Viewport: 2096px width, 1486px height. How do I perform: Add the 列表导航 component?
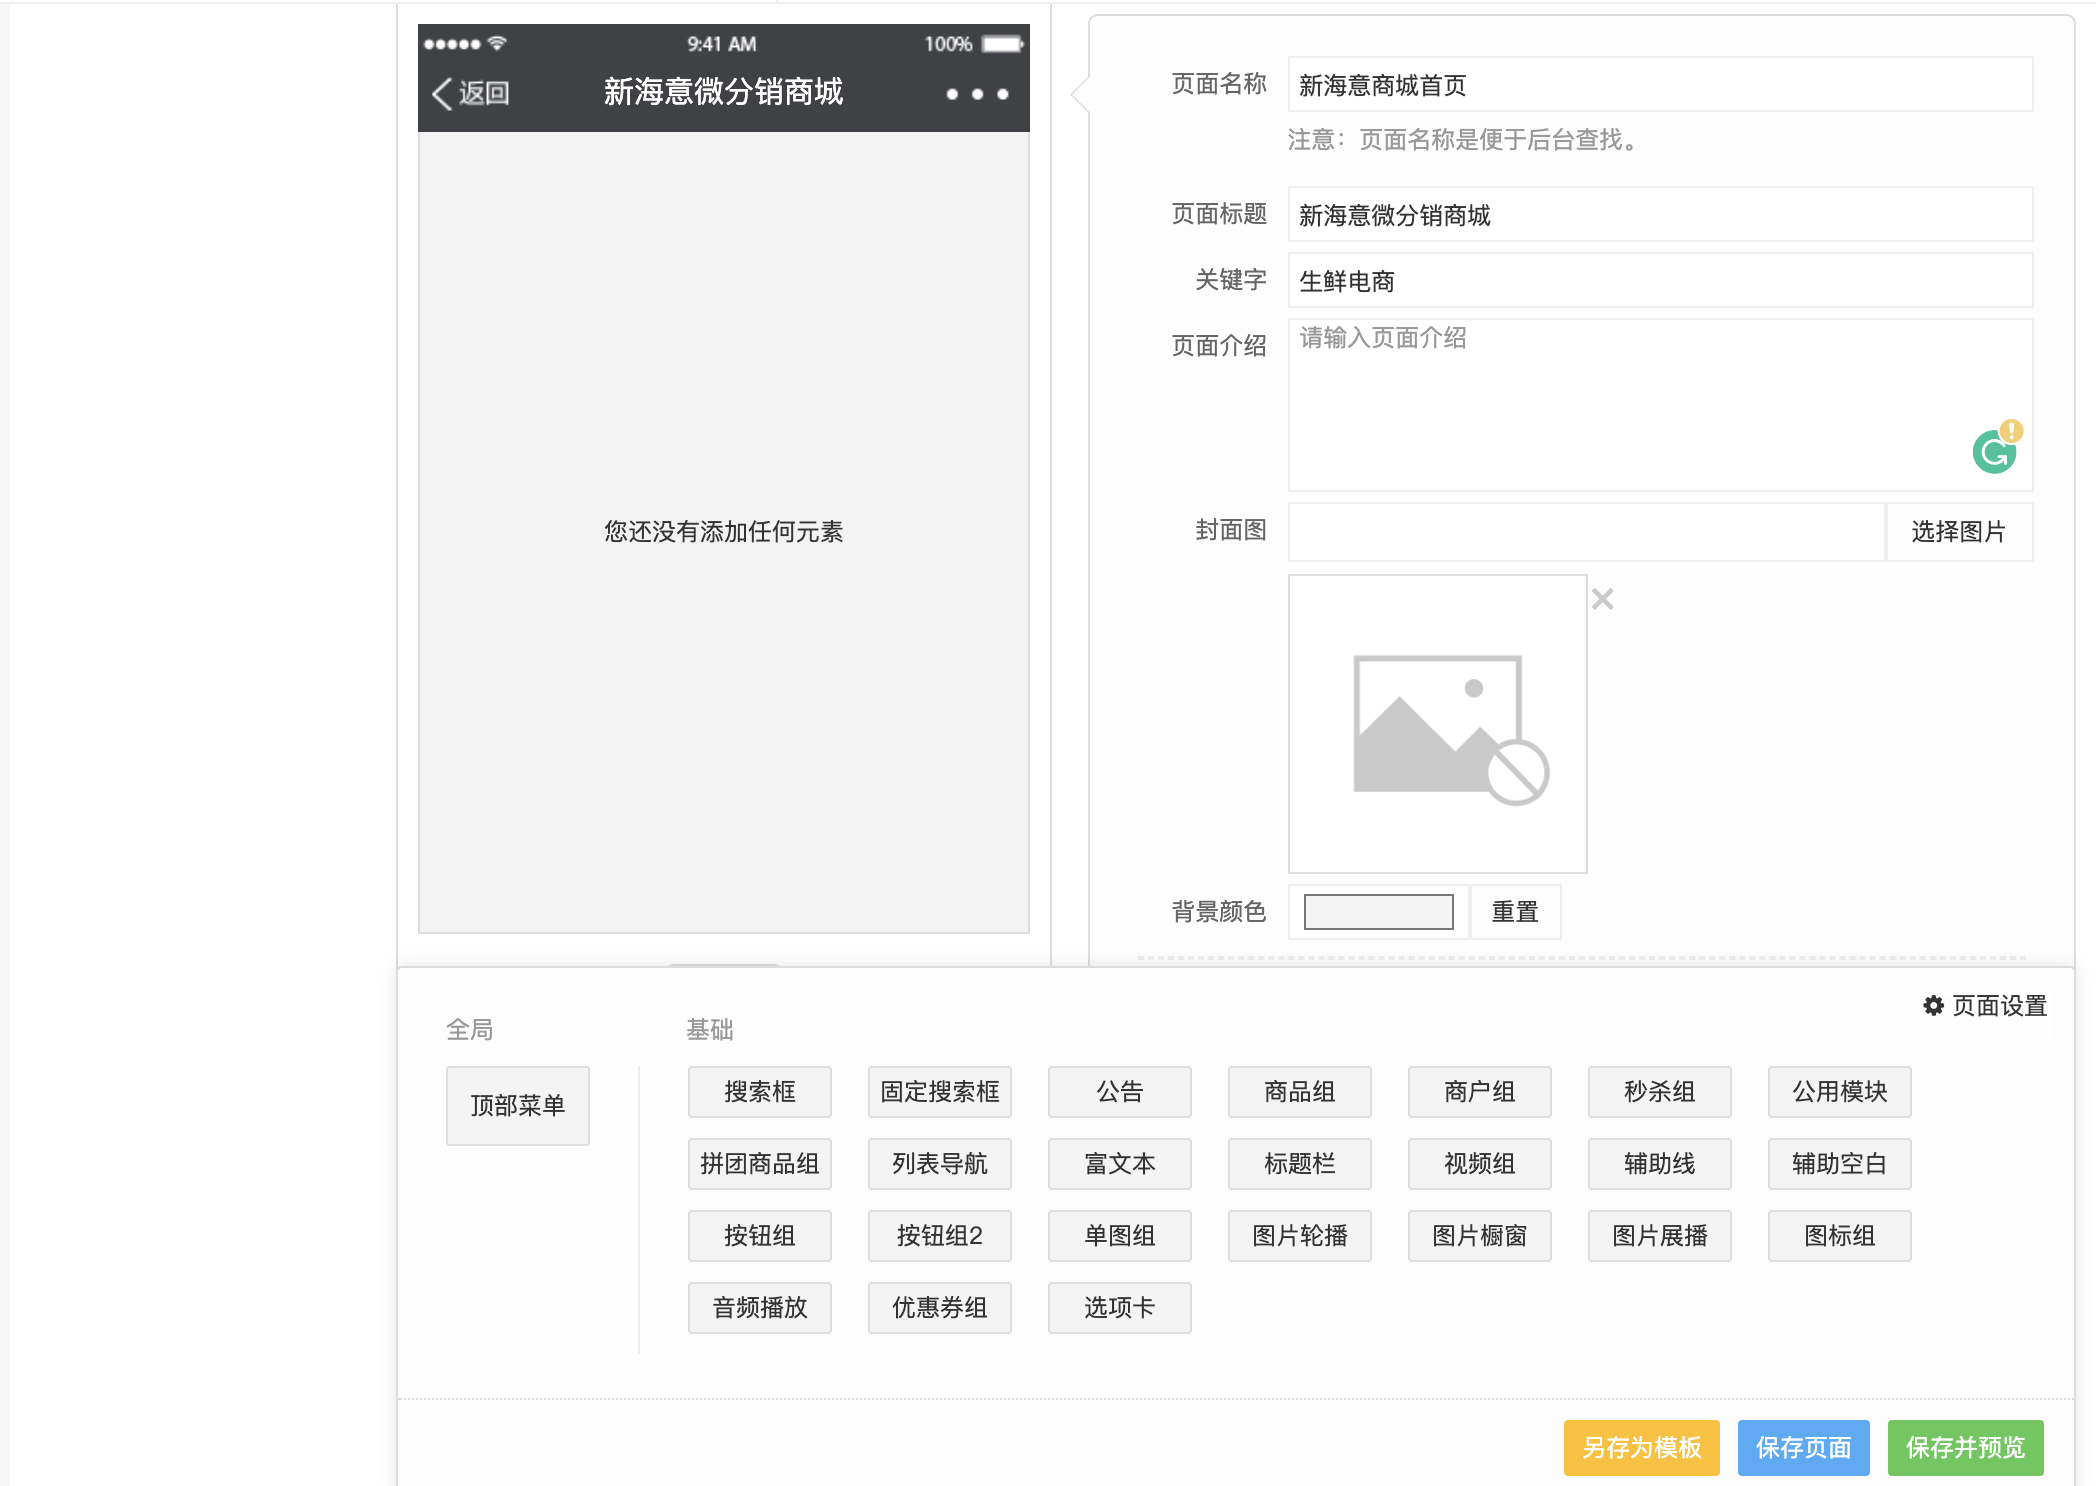(x=940, y=1163)
